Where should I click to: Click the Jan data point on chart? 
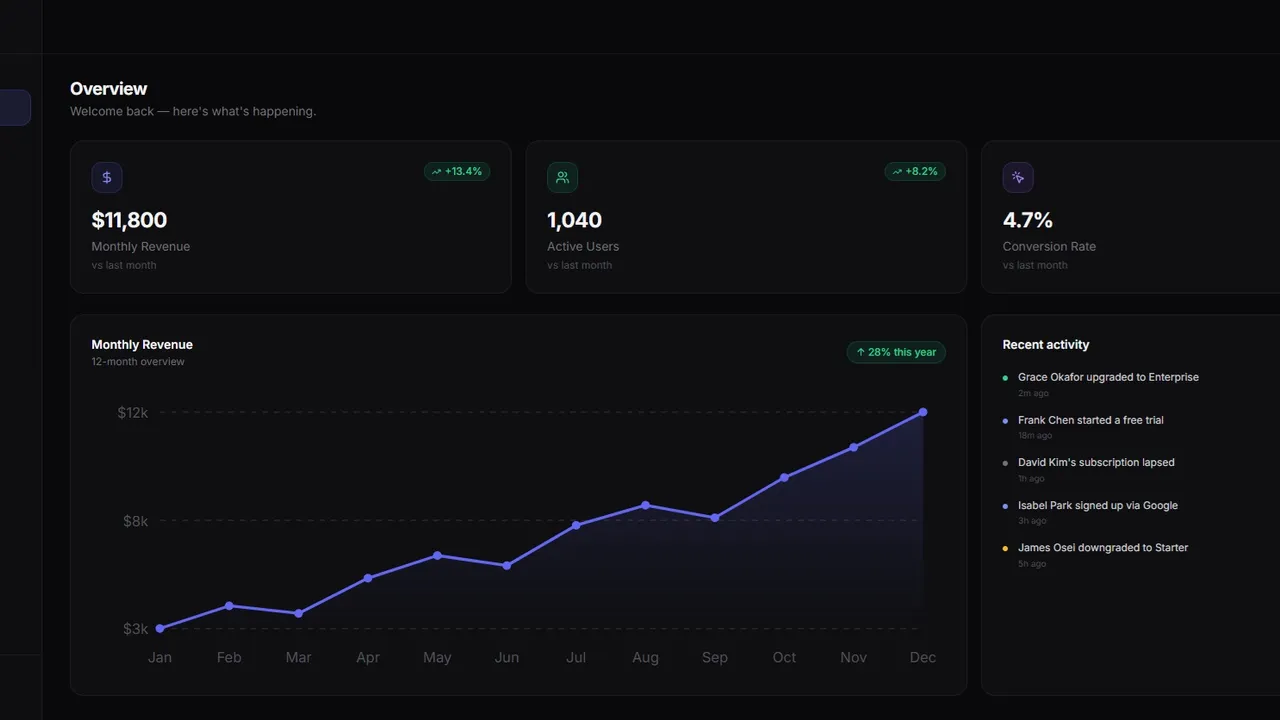[160, 629]
